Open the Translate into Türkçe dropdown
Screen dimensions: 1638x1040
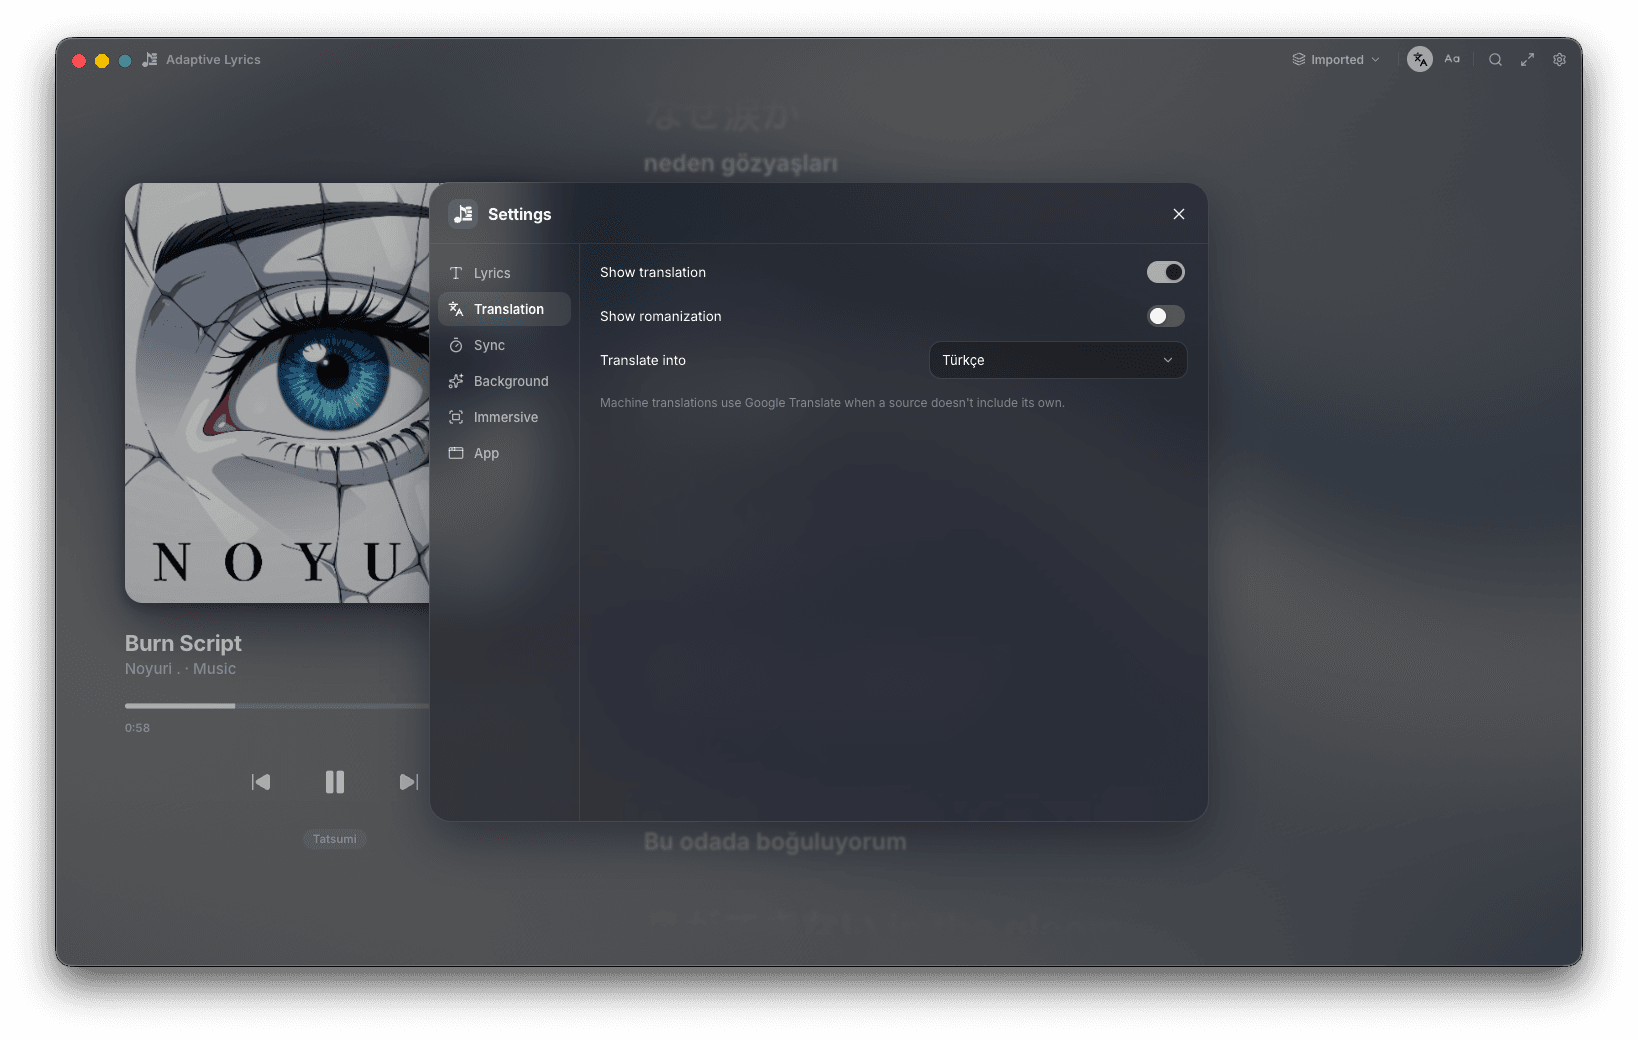pos(1058,360)
